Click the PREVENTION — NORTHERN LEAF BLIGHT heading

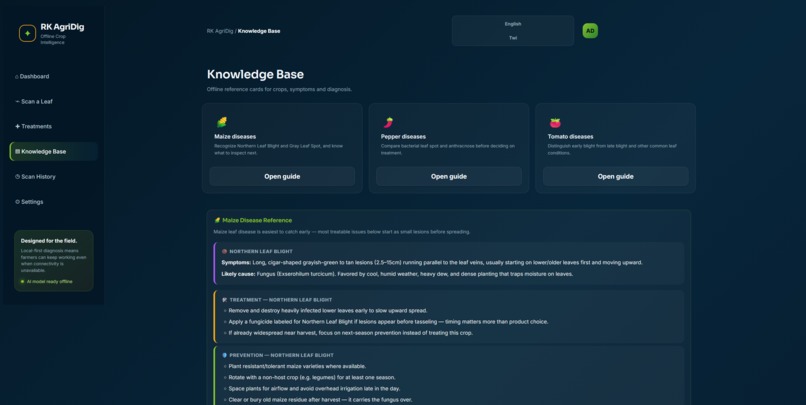pos(281,356)
